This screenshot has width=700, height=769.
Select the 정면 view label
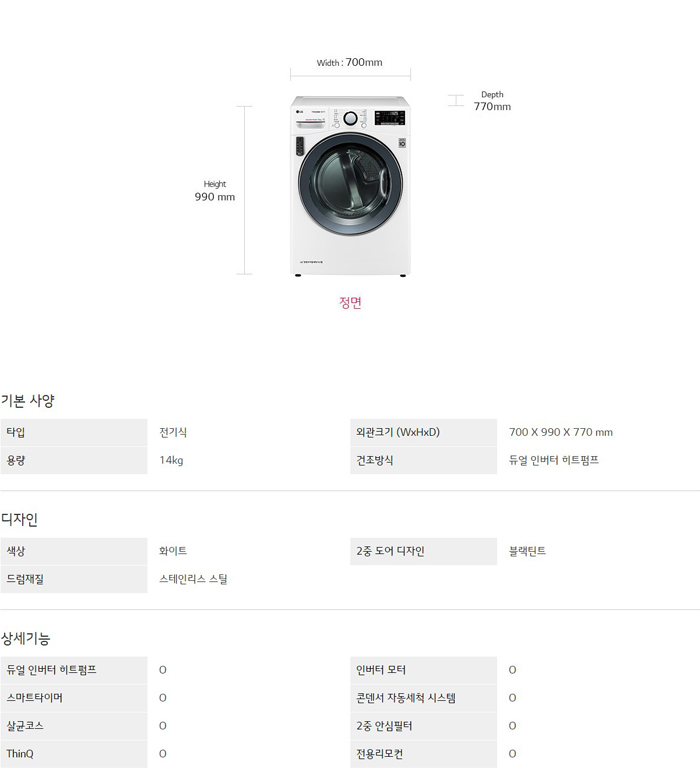coord(350,302)
